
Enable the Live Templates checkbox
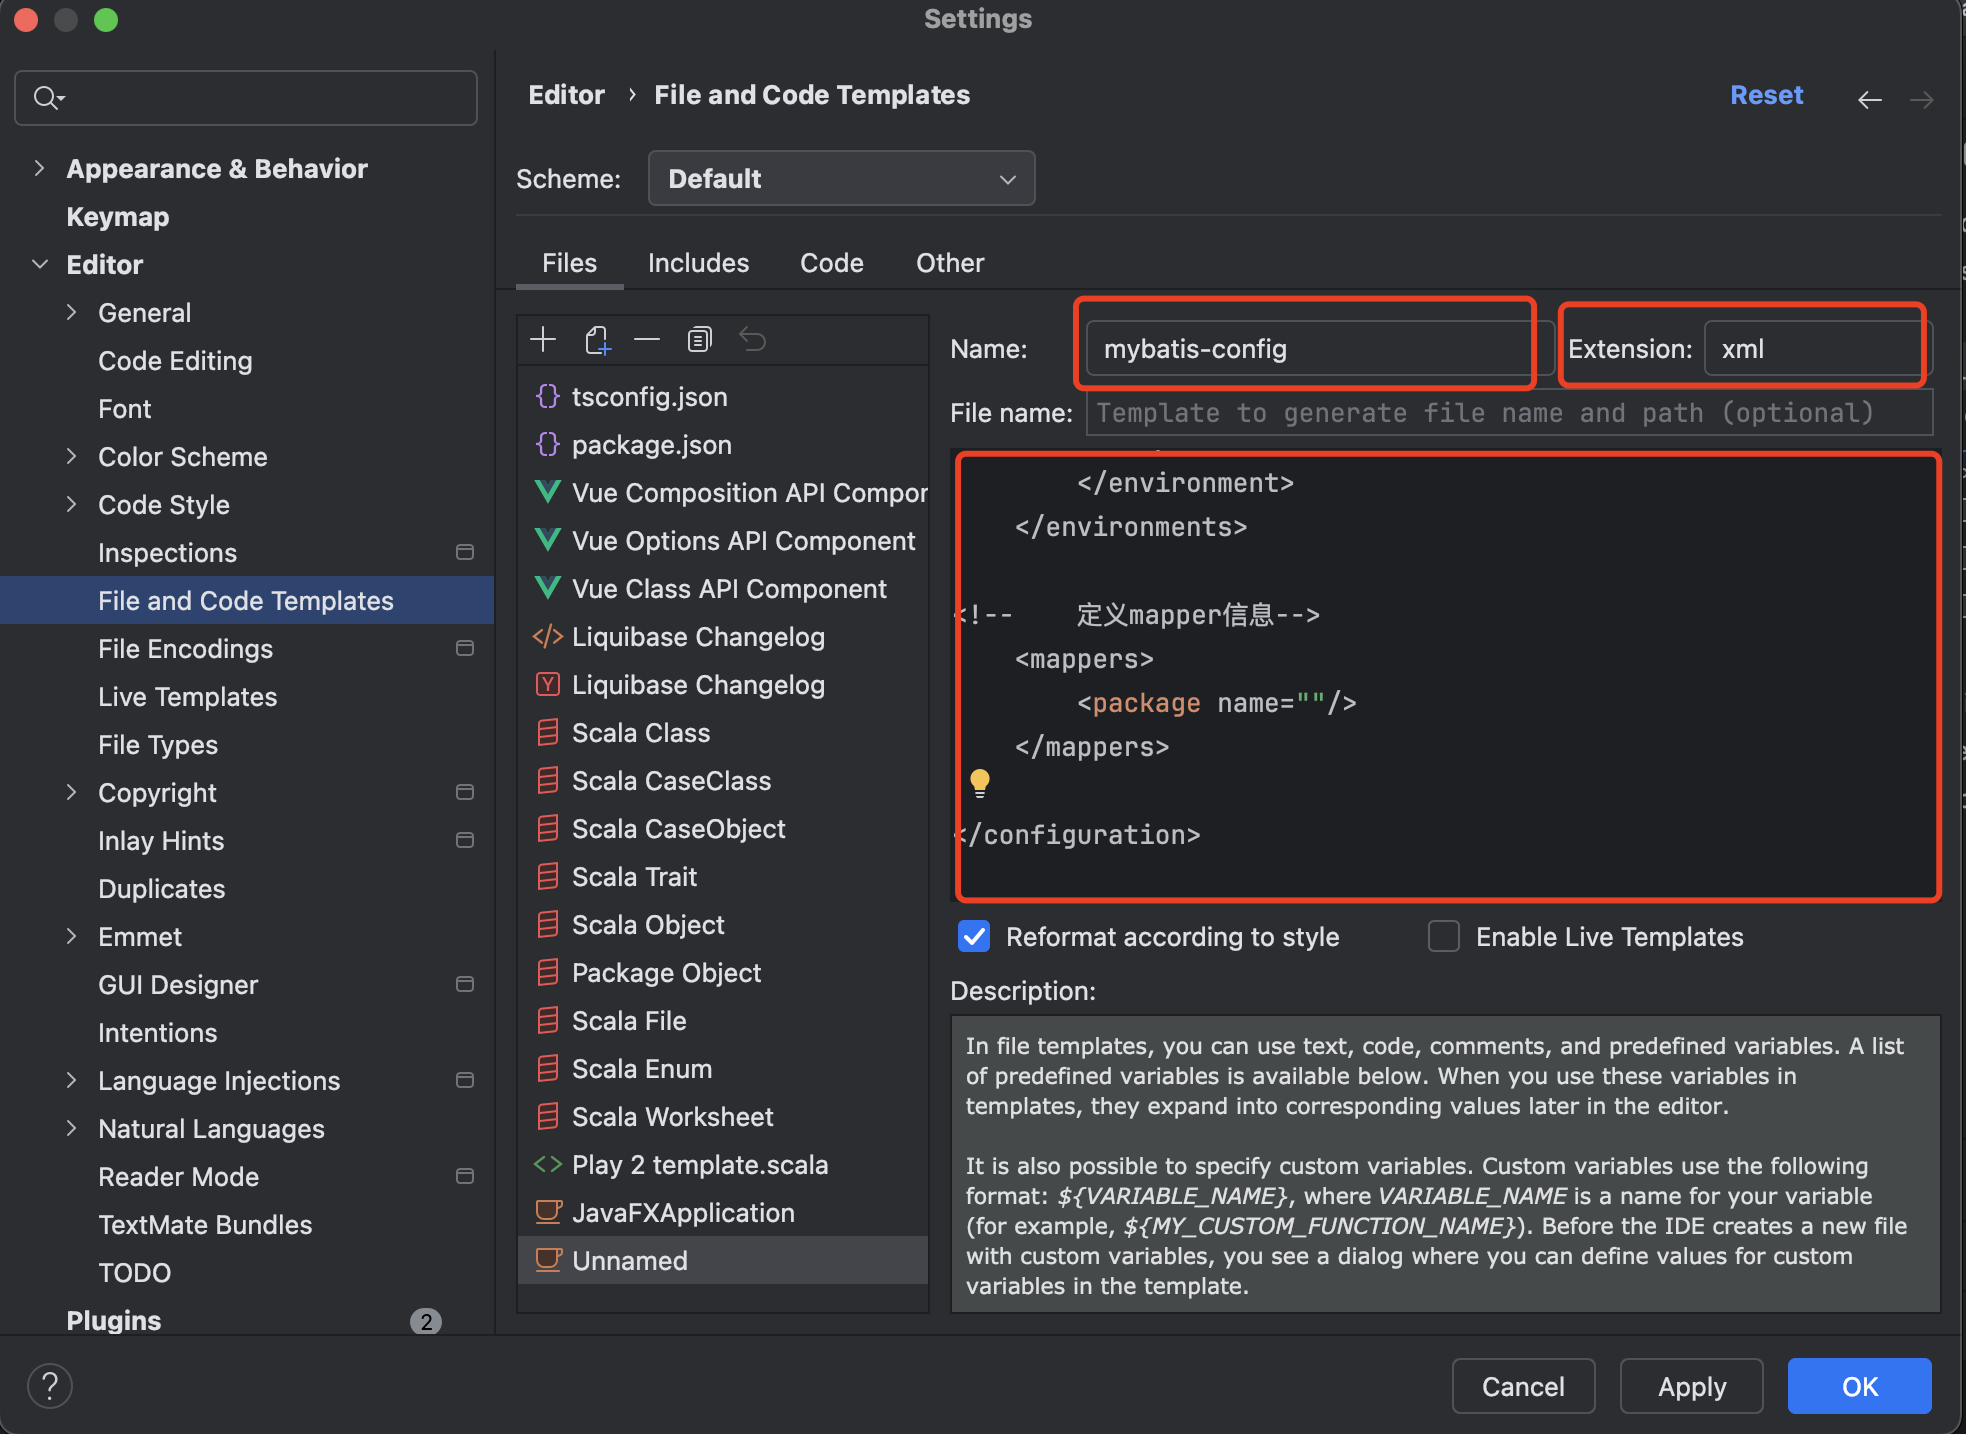[x=1443, y=937]
